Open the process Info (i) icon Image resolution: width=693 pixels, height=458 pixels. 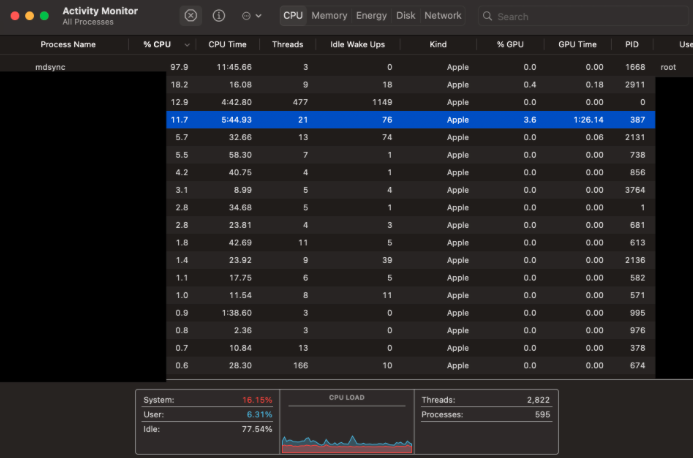click(219, 16)
